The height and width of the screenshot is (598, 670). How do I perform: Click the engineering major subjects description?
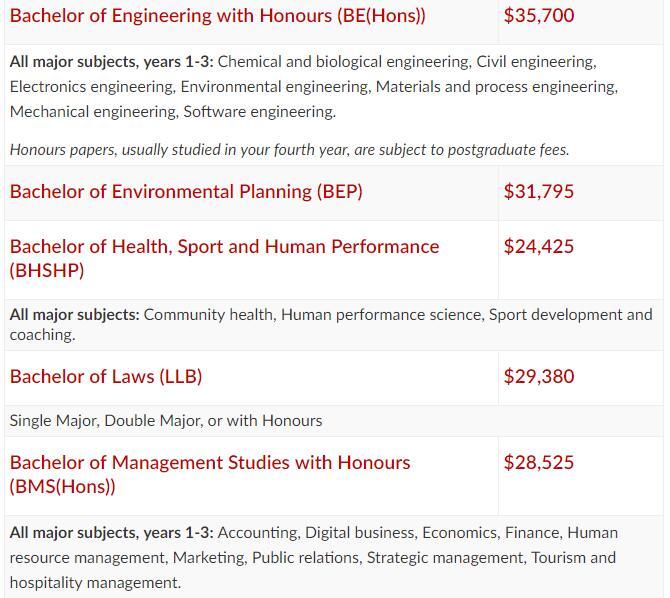(x=314, y=87)
